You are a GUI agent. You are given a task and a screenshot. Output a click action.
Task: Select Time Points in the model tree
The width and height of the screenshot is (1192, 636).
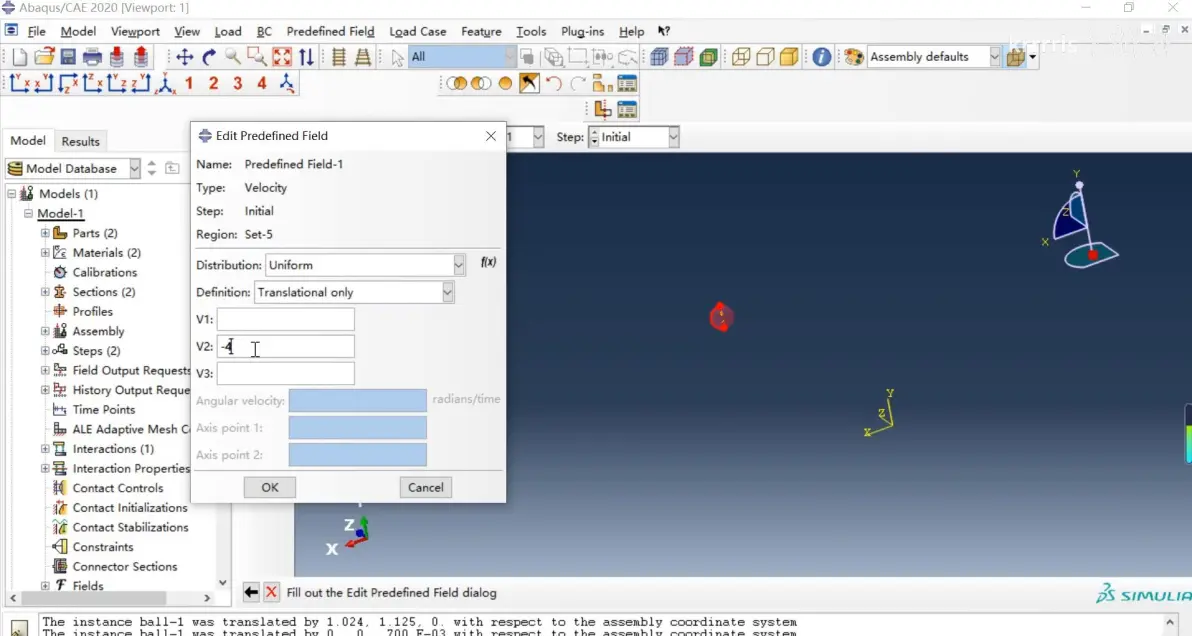click(103, 410)
